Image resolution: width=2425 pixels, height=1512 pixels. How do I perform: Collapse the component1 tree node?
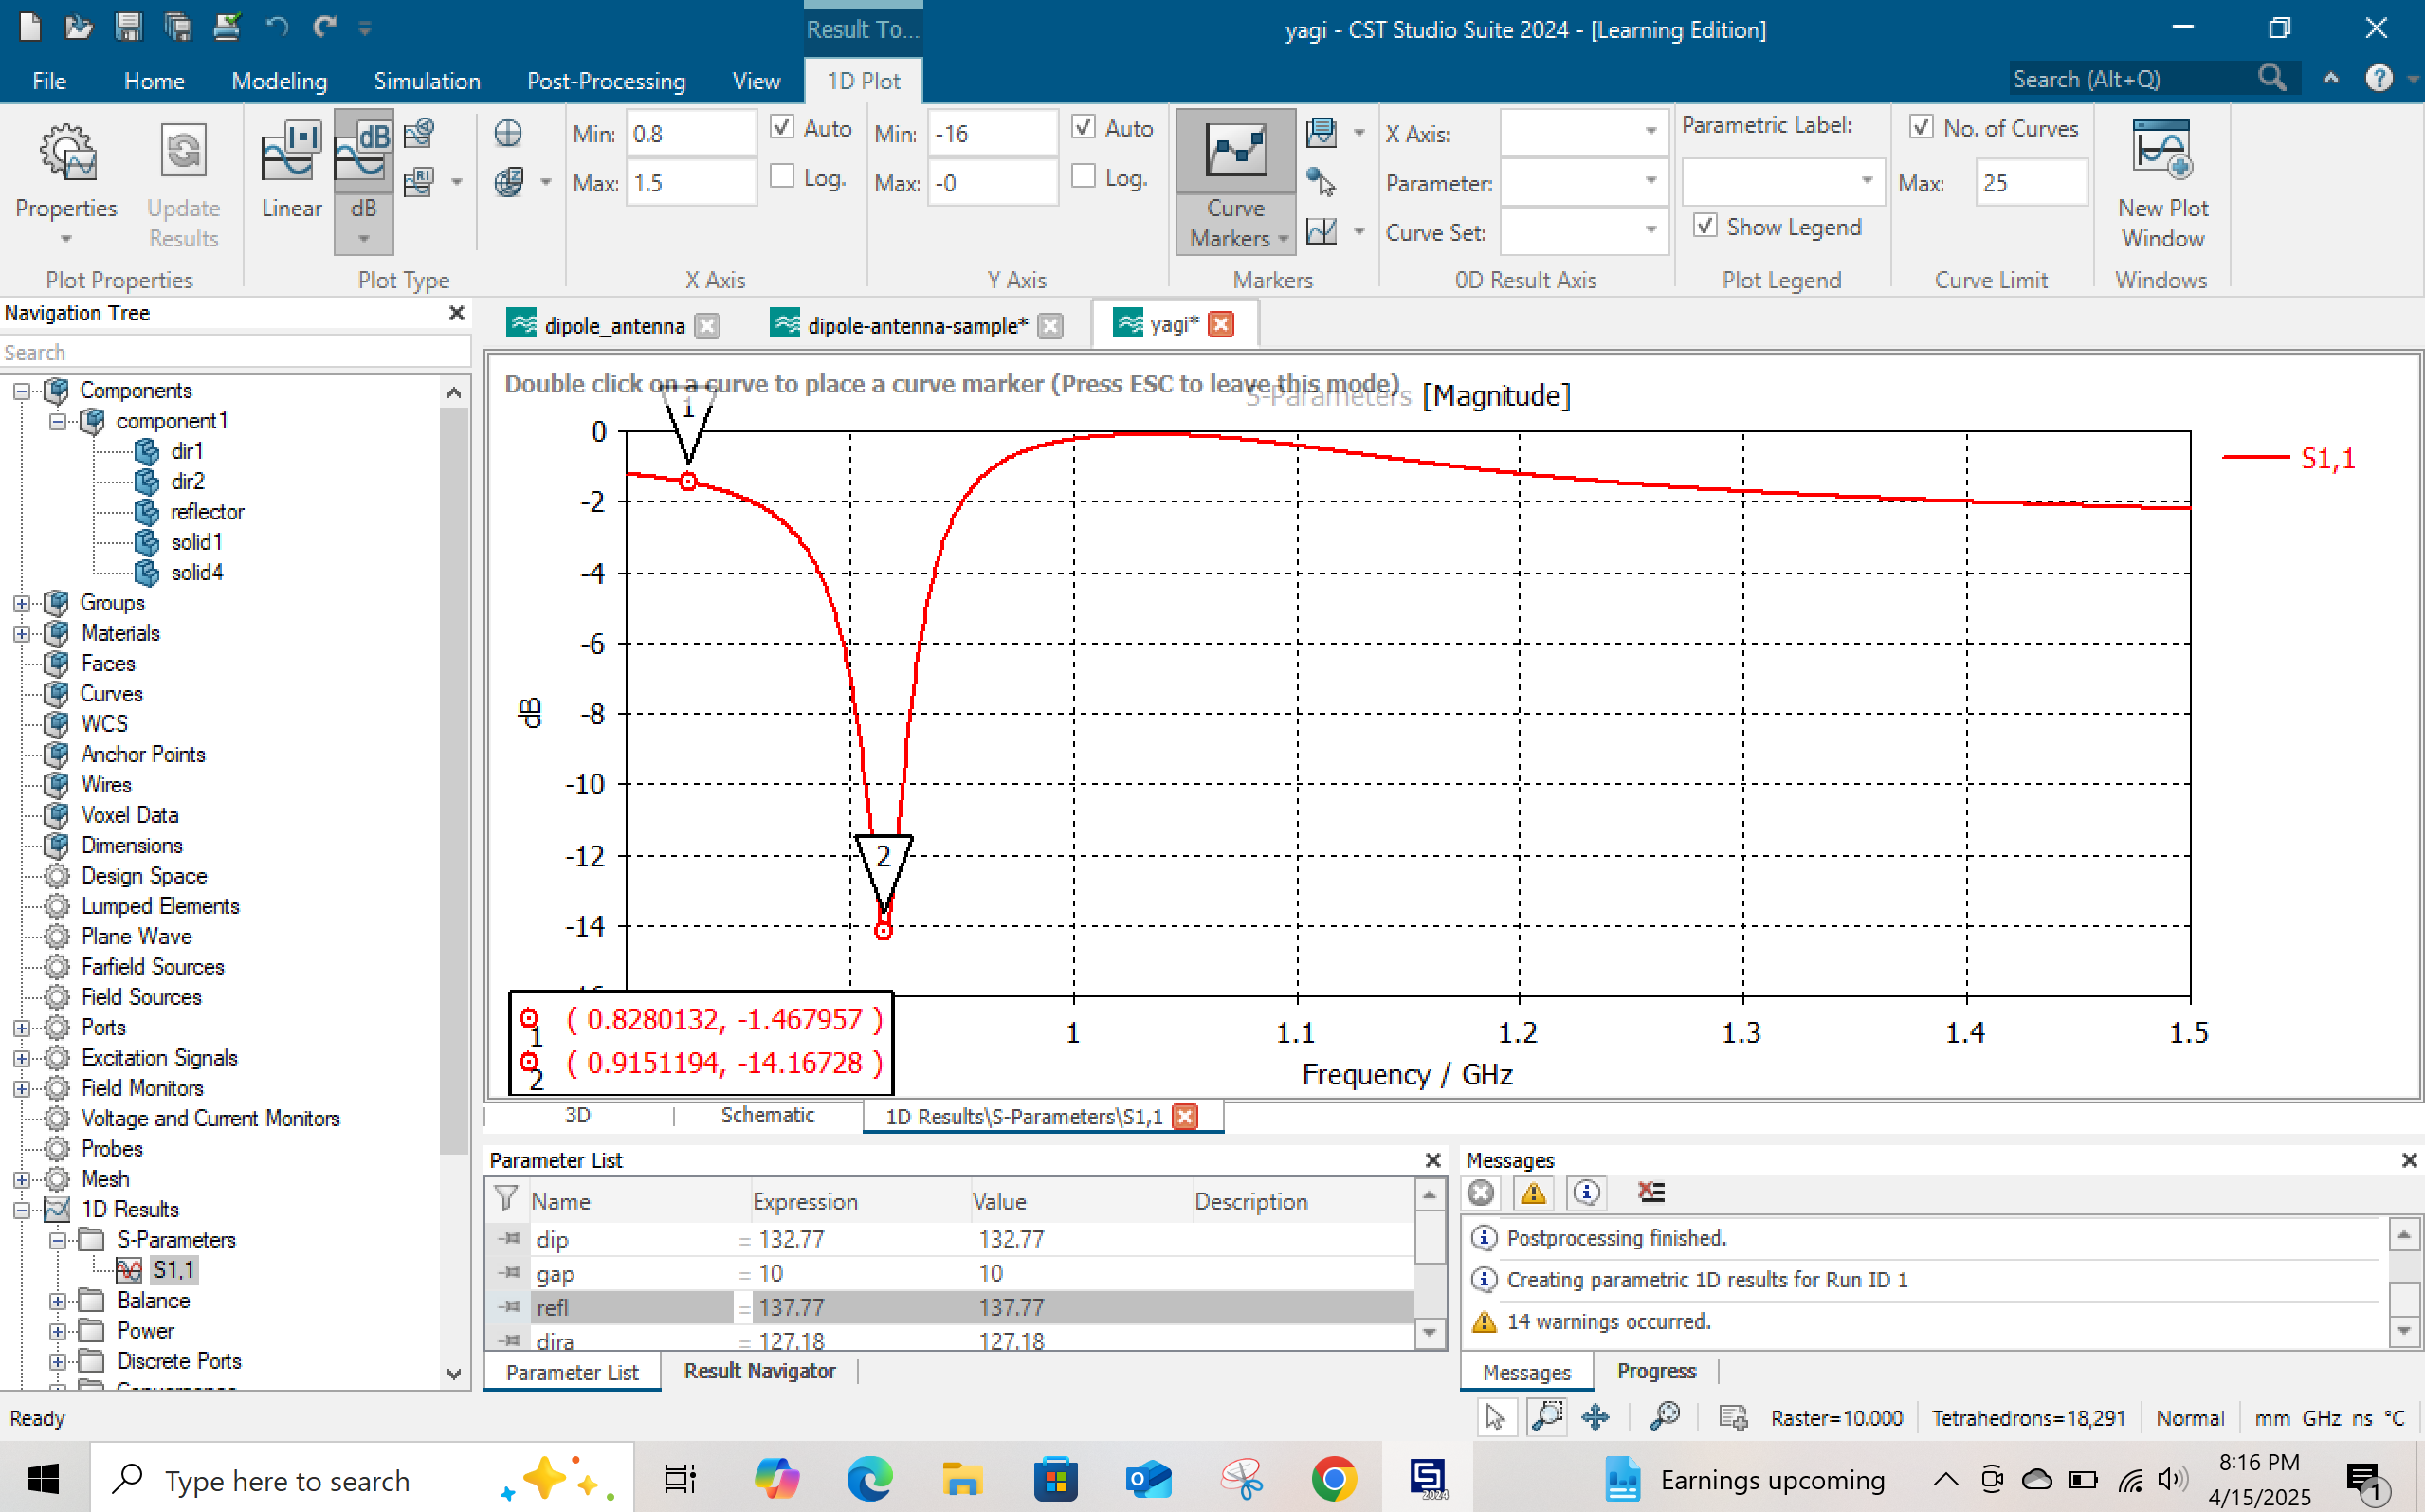coord(58,421)
